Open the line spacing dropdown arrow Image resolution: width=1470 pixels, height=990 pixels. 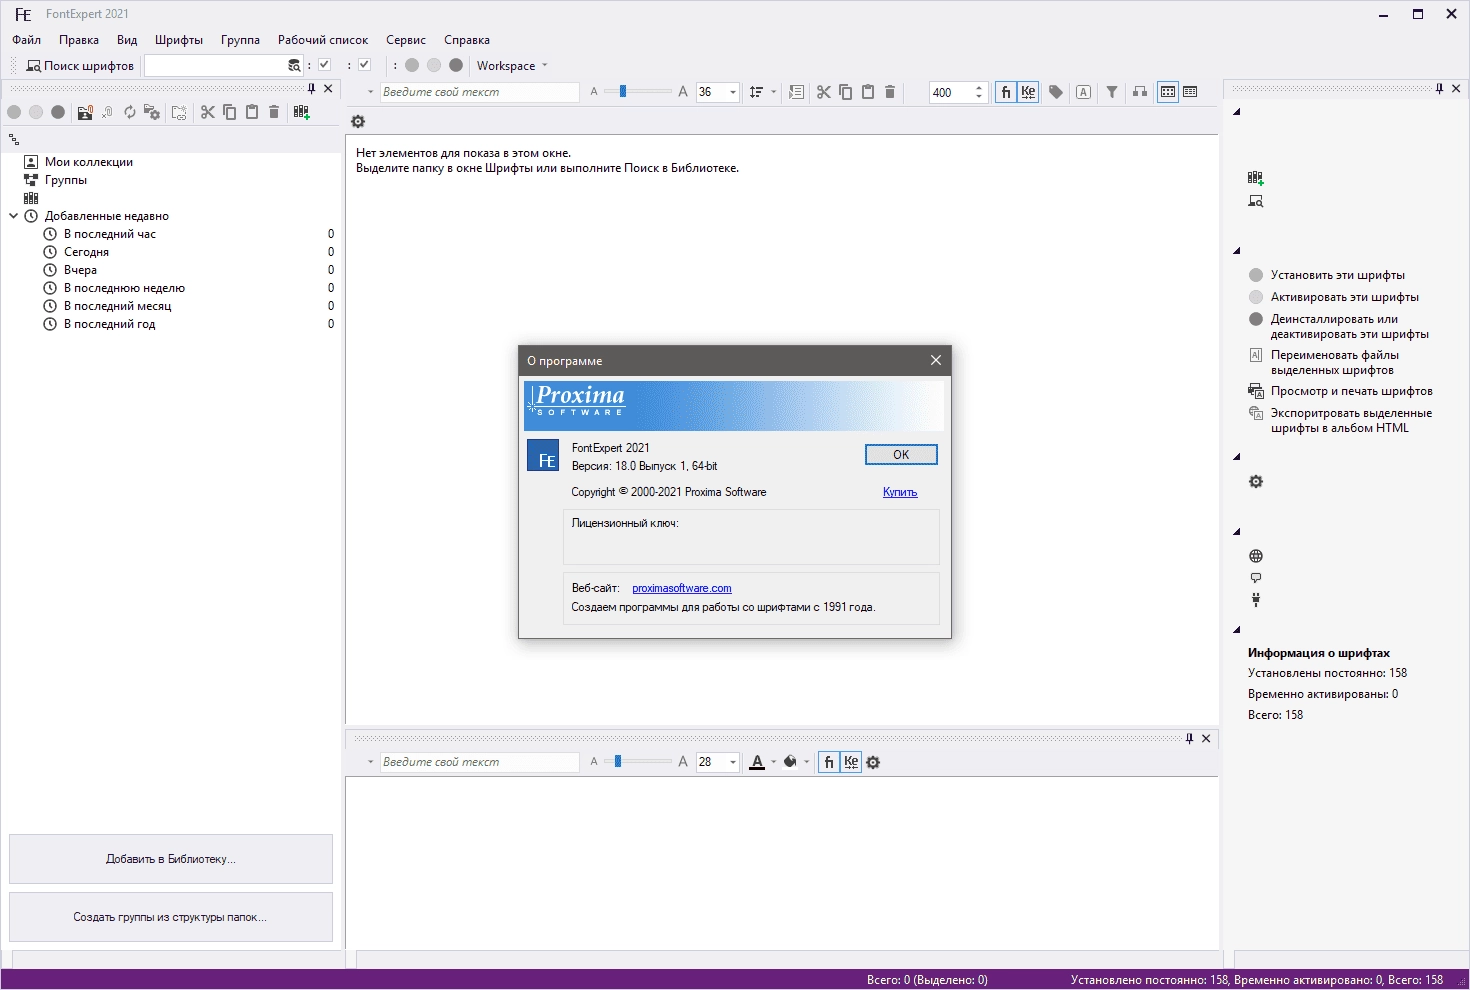[774, 92]
